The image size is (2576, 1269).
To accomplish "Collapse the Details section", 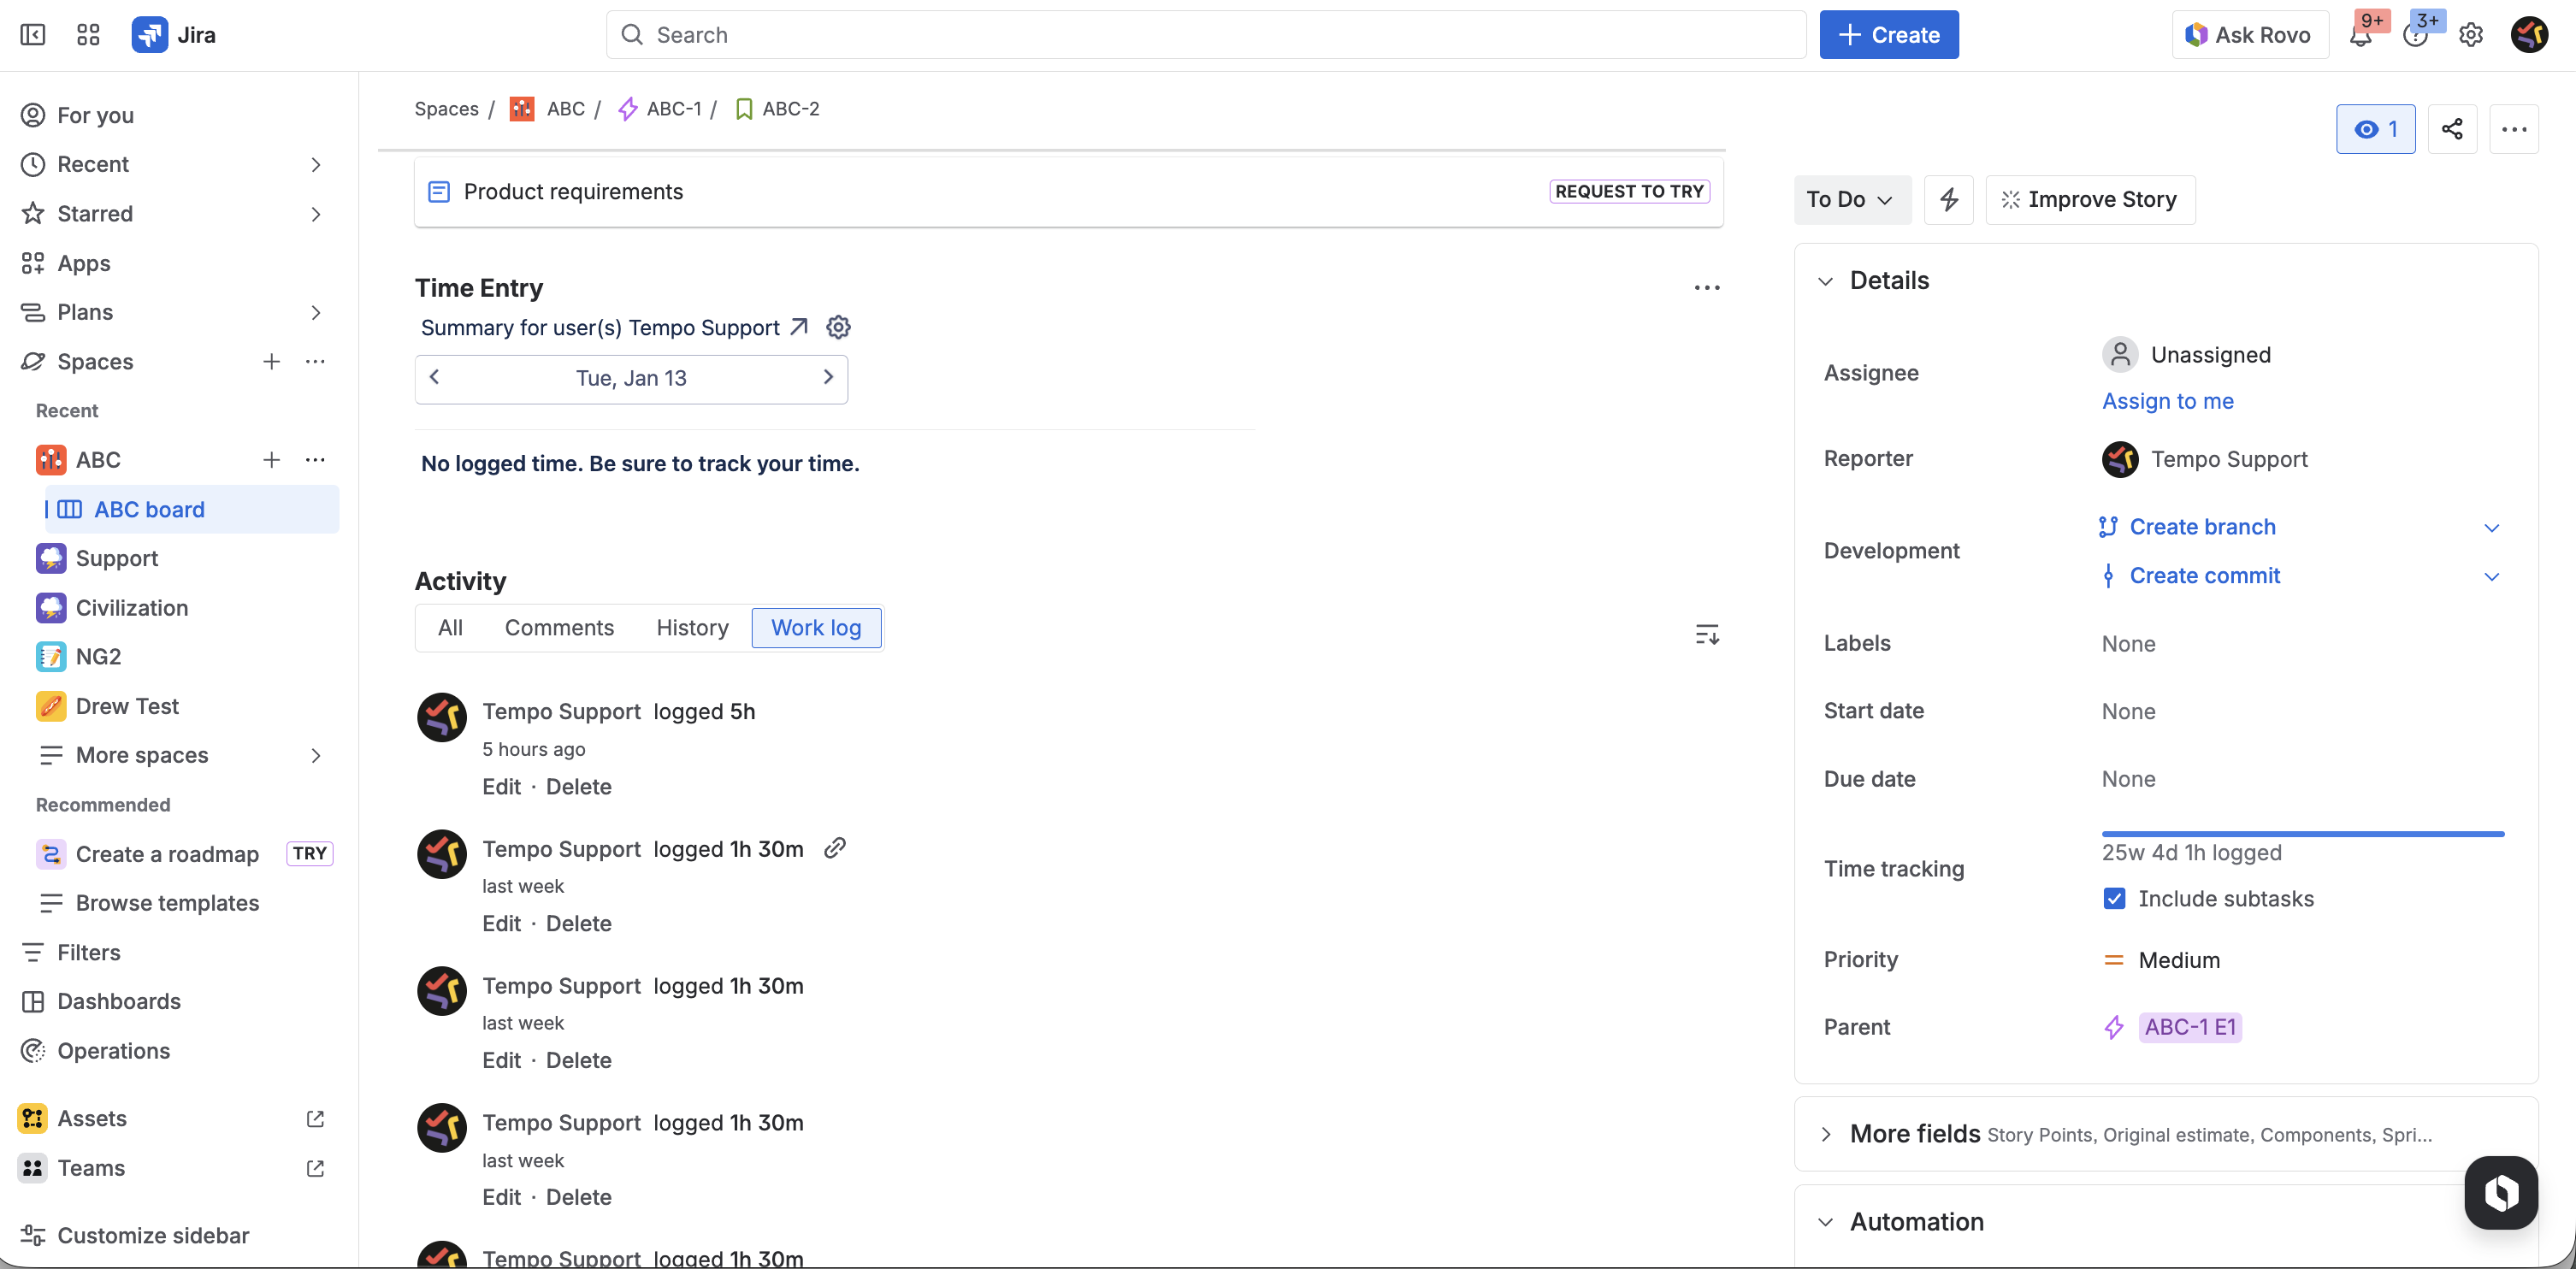I will point(1826,281).
